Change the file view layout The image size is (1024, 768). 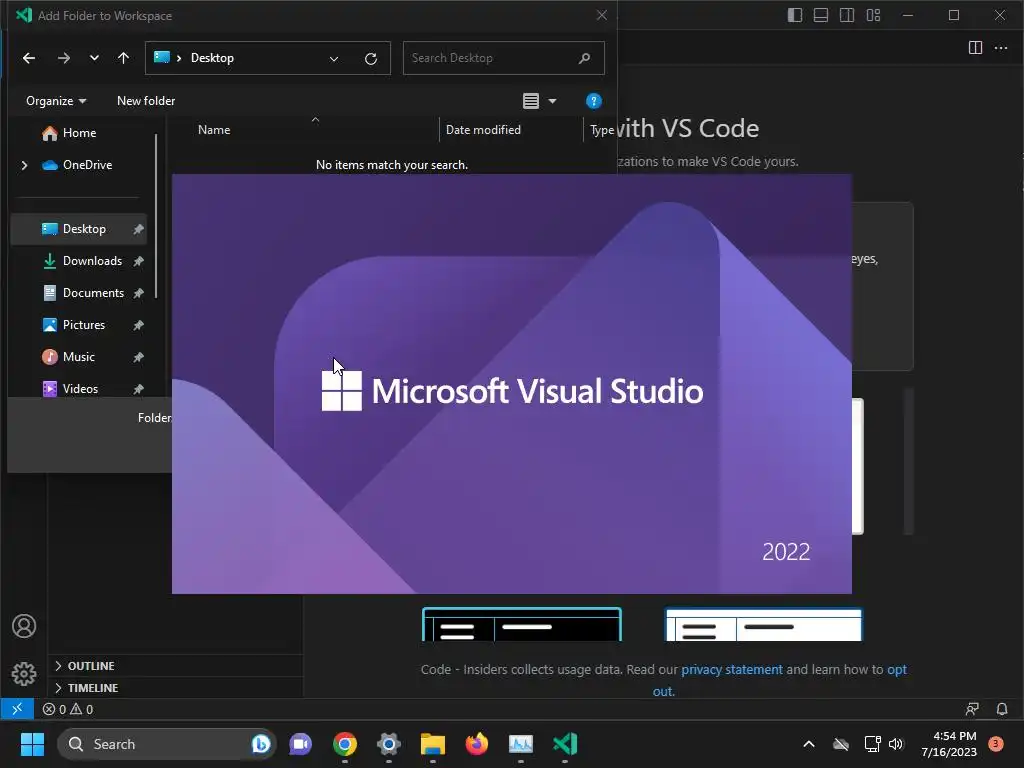point(530,101)
